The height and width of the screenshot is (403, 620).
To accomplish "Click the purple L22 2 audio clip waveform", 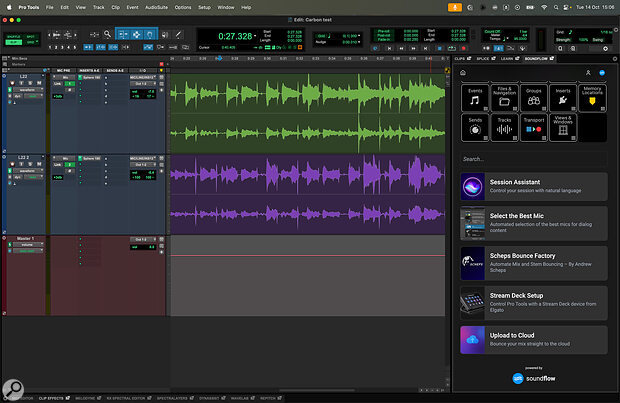I will click(x=308, y=195).
